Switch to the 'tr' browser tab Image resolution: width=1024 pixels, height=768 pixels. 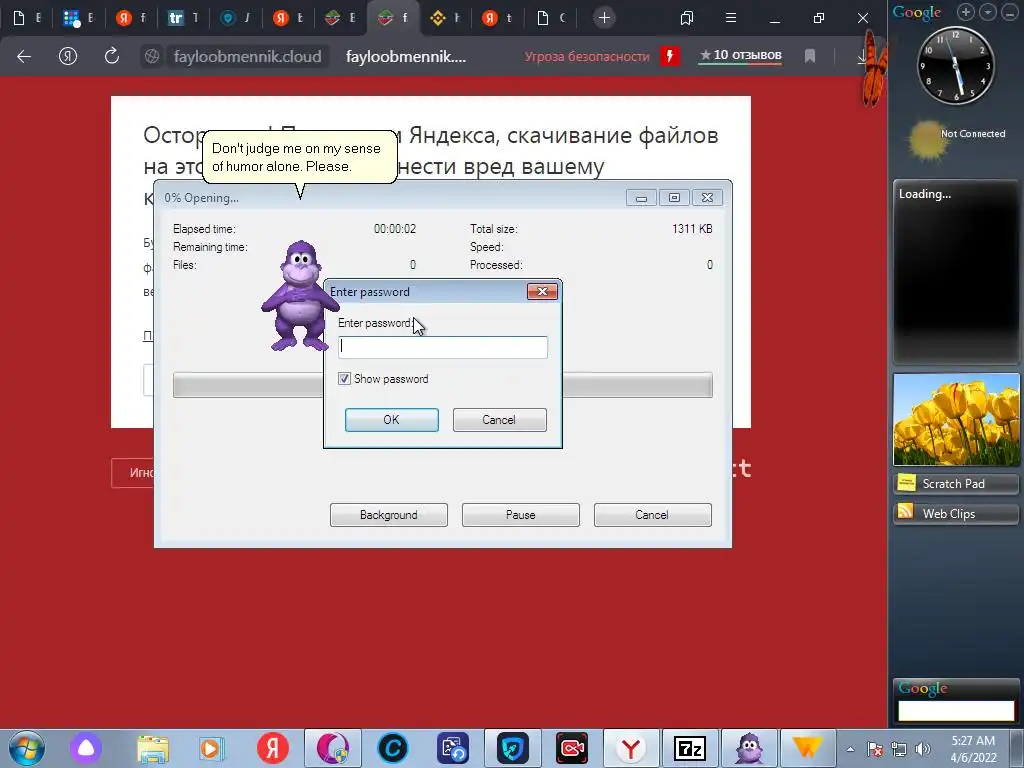[x=182, y=18]
